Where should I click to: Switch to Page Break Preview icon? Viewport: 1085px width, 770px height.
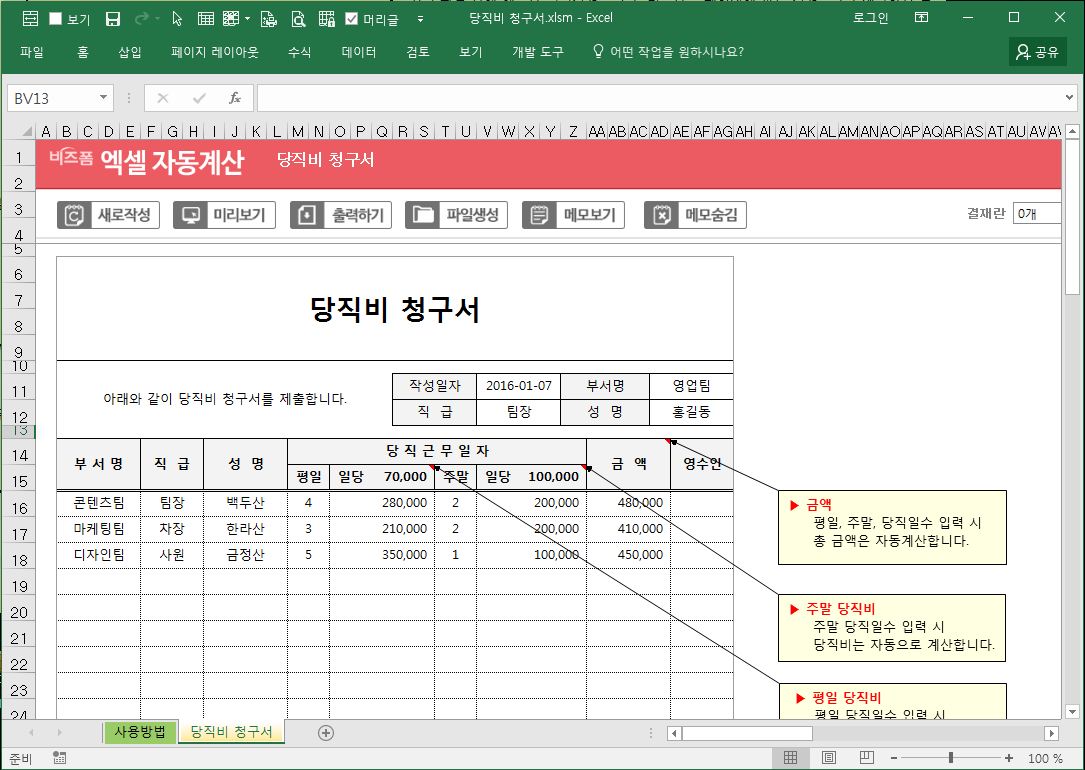pos(867,758)
